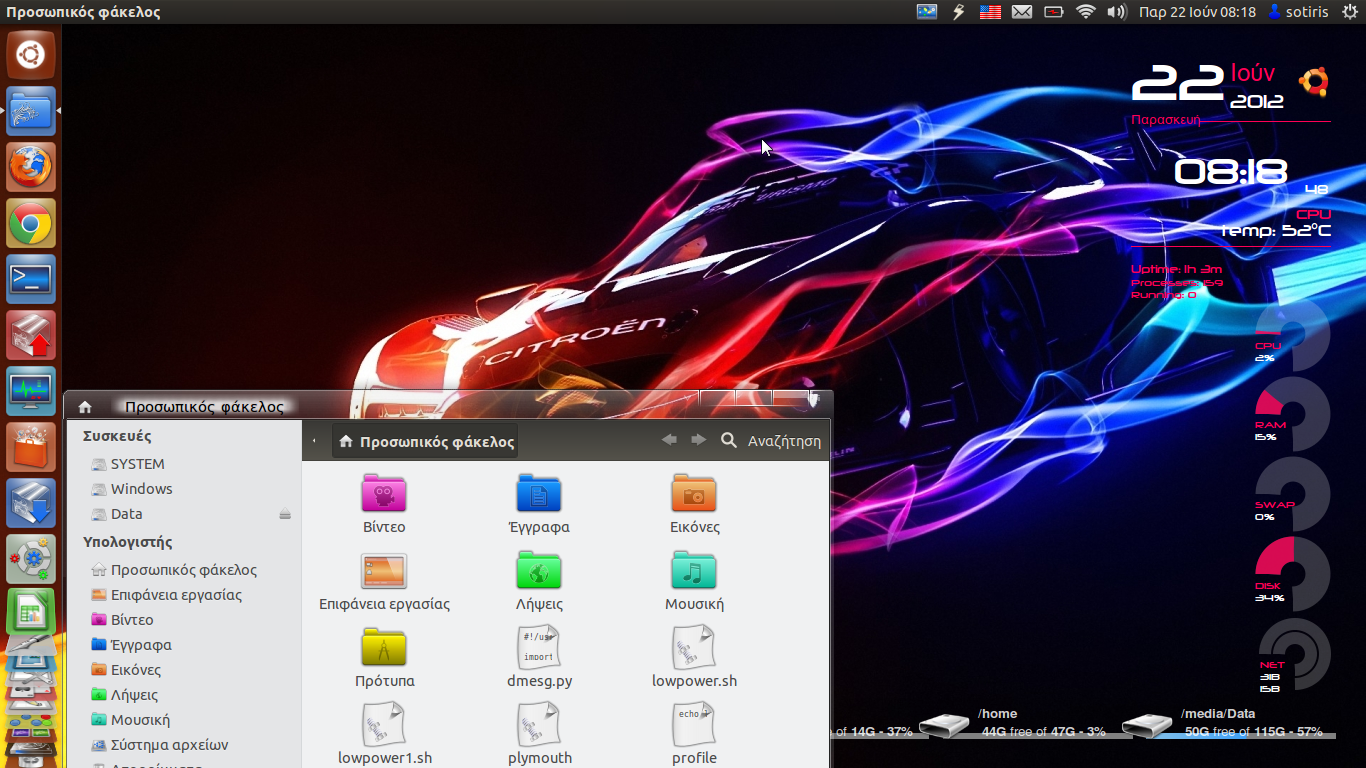
Task: Go back with the left navigation arrow
Action: [669, 440]
